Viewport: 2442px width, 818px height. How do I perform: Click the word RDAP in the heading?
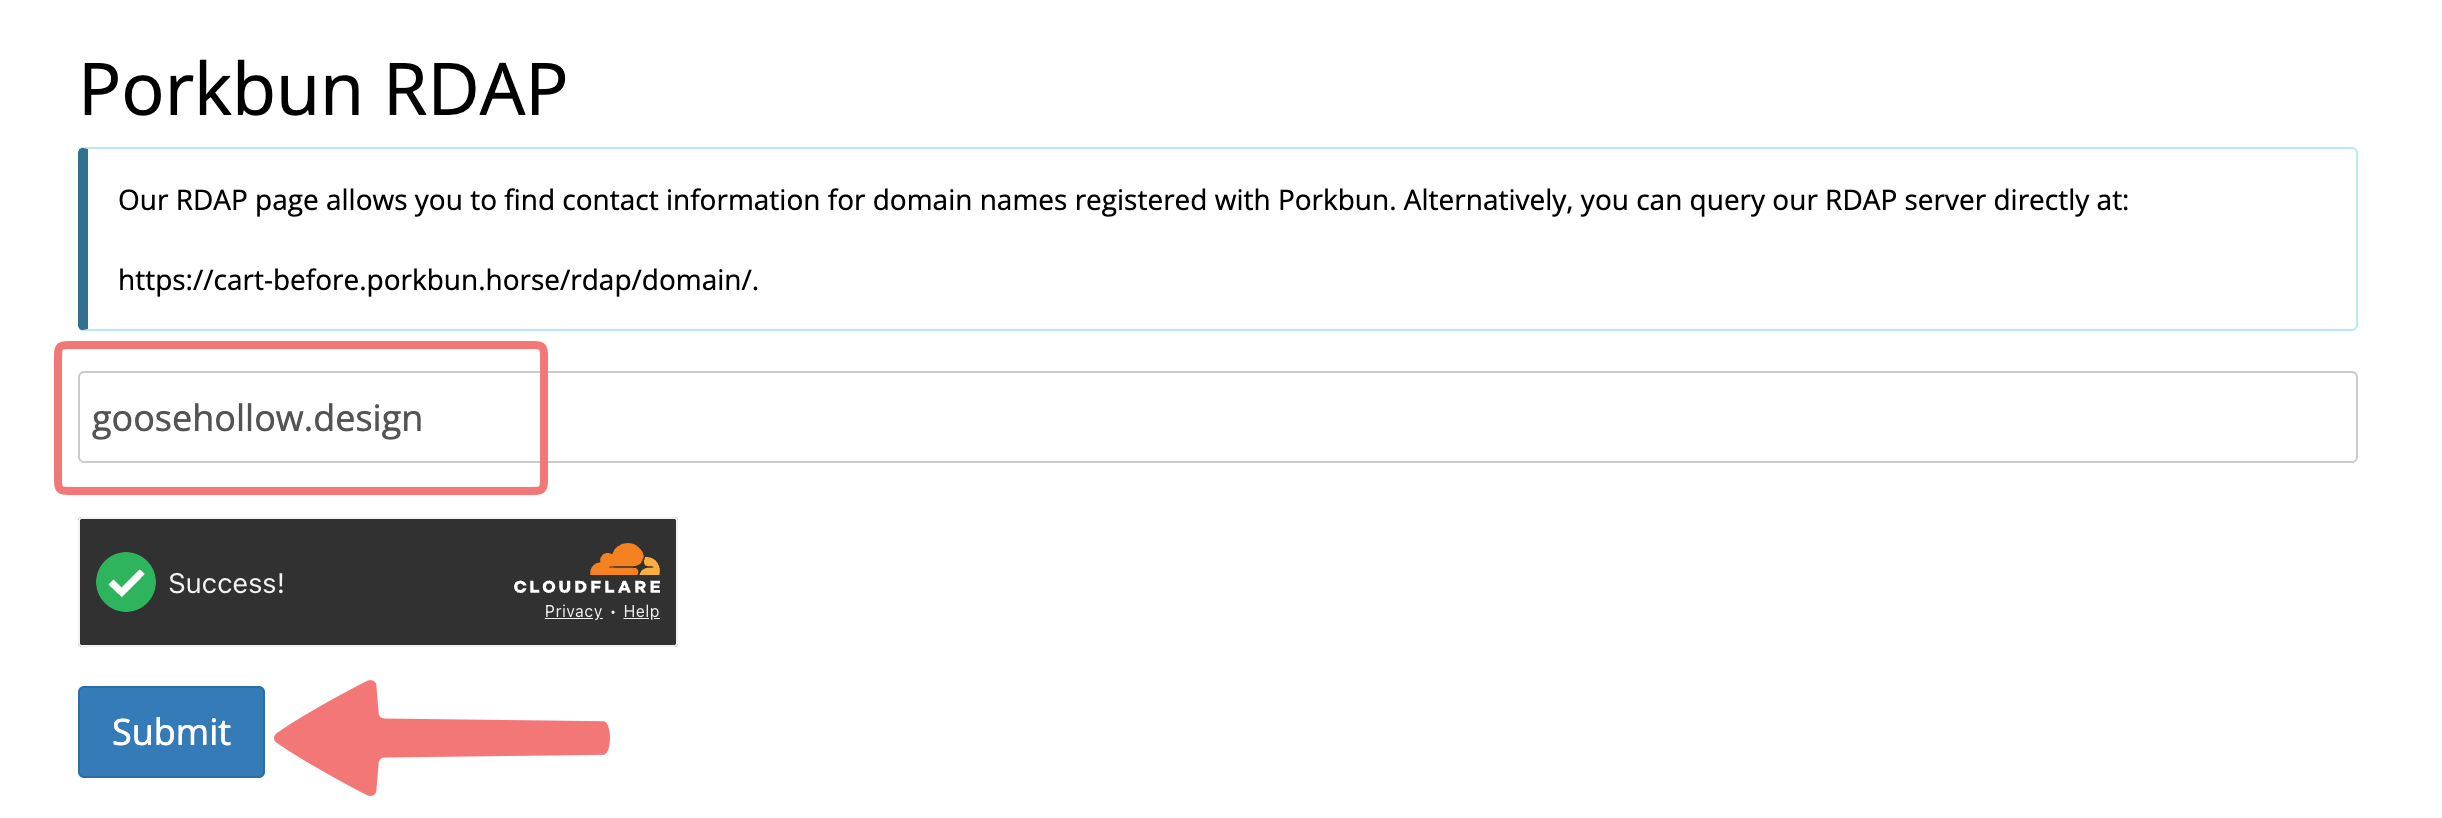(476, 89)
